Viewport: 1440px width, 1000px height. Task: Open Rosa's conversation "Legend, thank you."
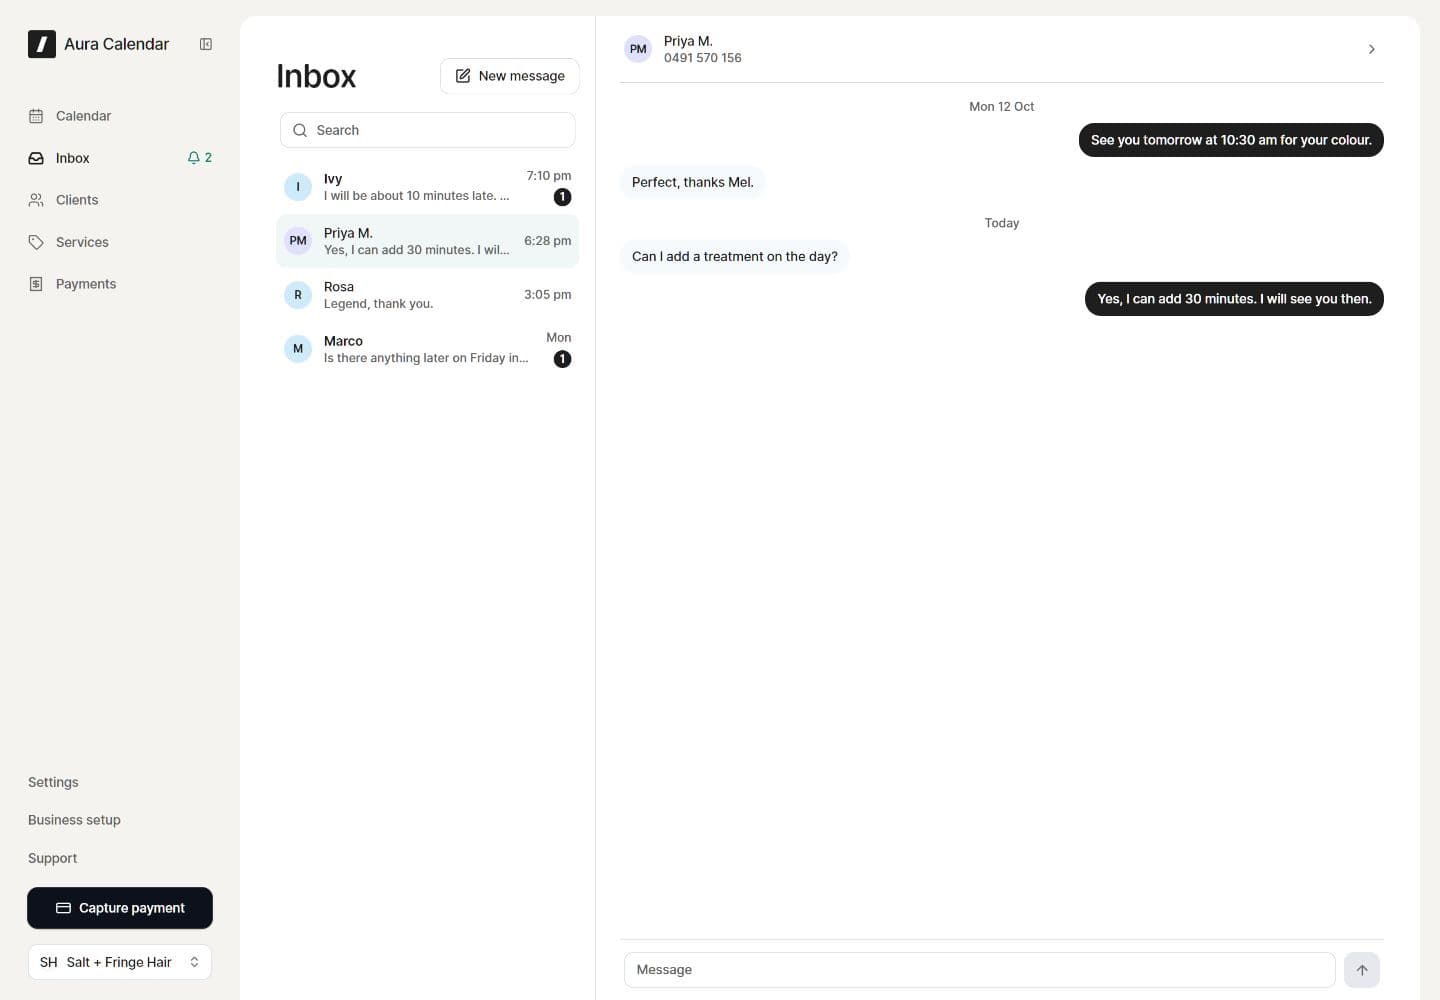click(428, 295)
